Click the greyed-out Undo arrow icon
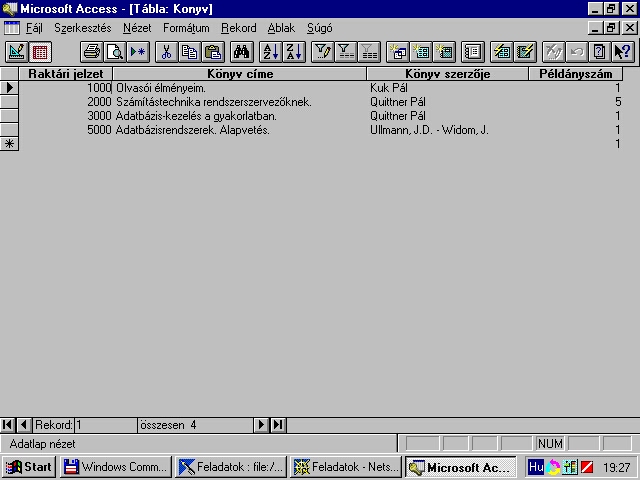The width and height of the screenshot is (640, 480). click(x=577, y=52)
